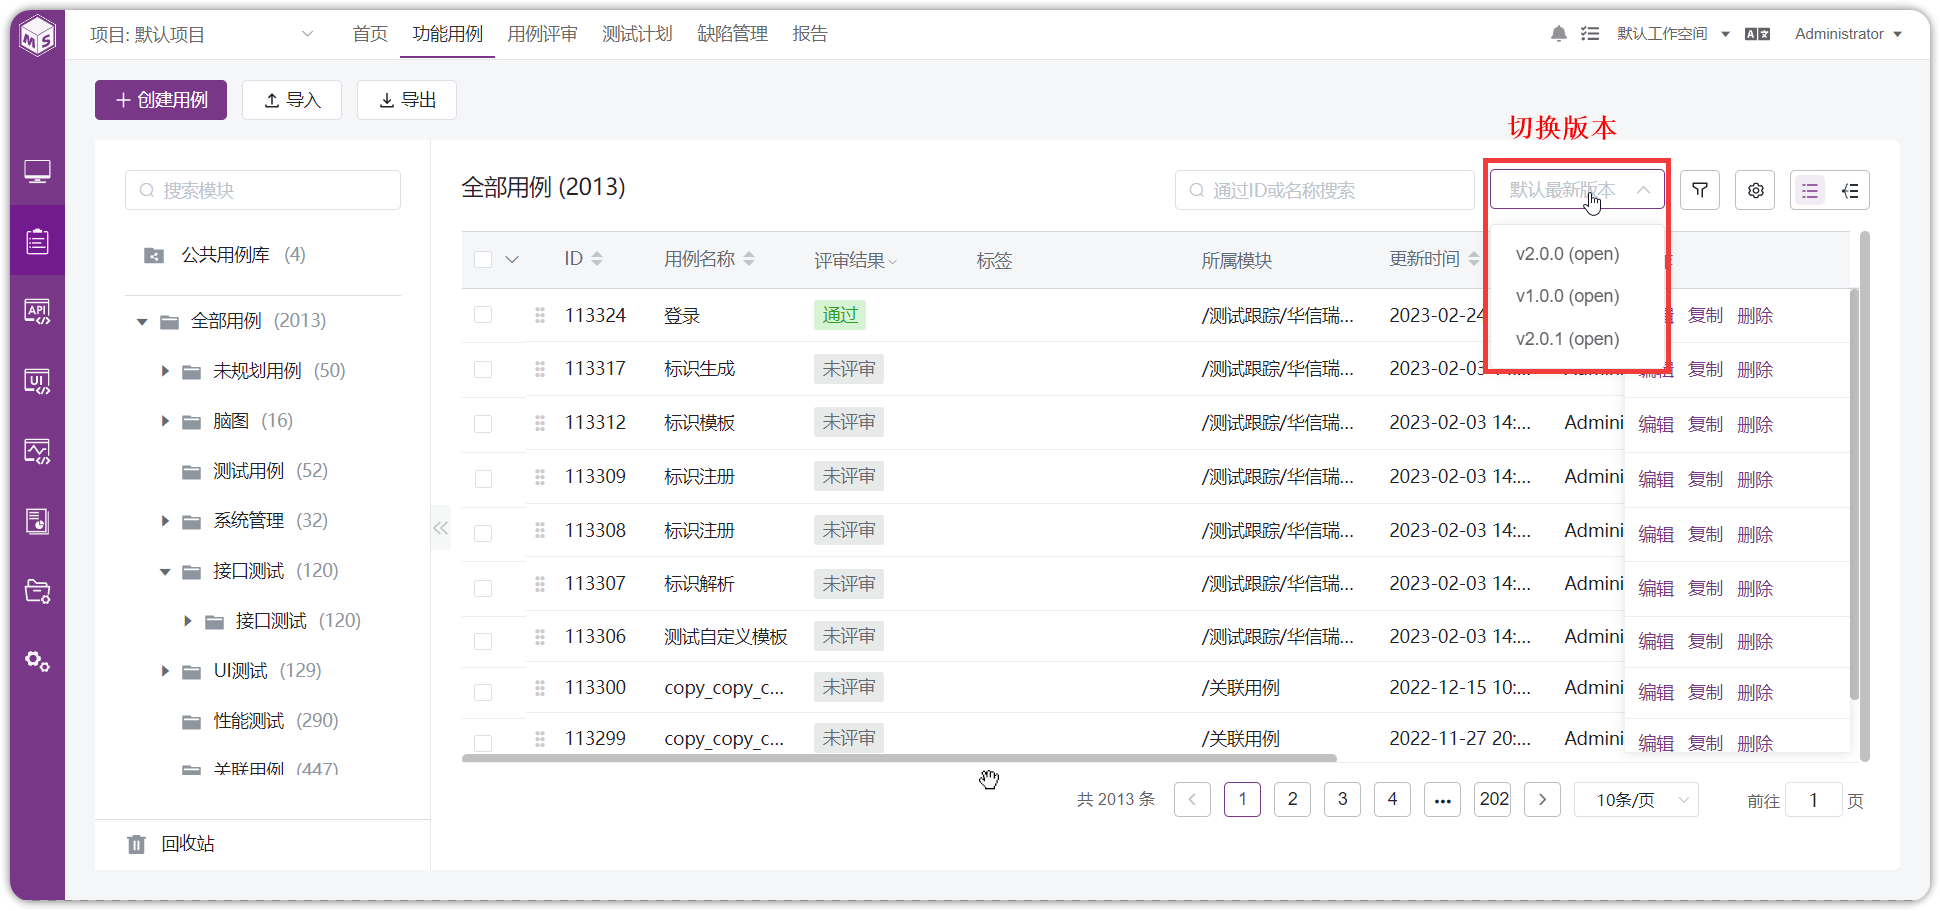This screenshot has width=1940, height=911.
Task: Open the system settings gears sidebar icon
Action: point(38,661)
